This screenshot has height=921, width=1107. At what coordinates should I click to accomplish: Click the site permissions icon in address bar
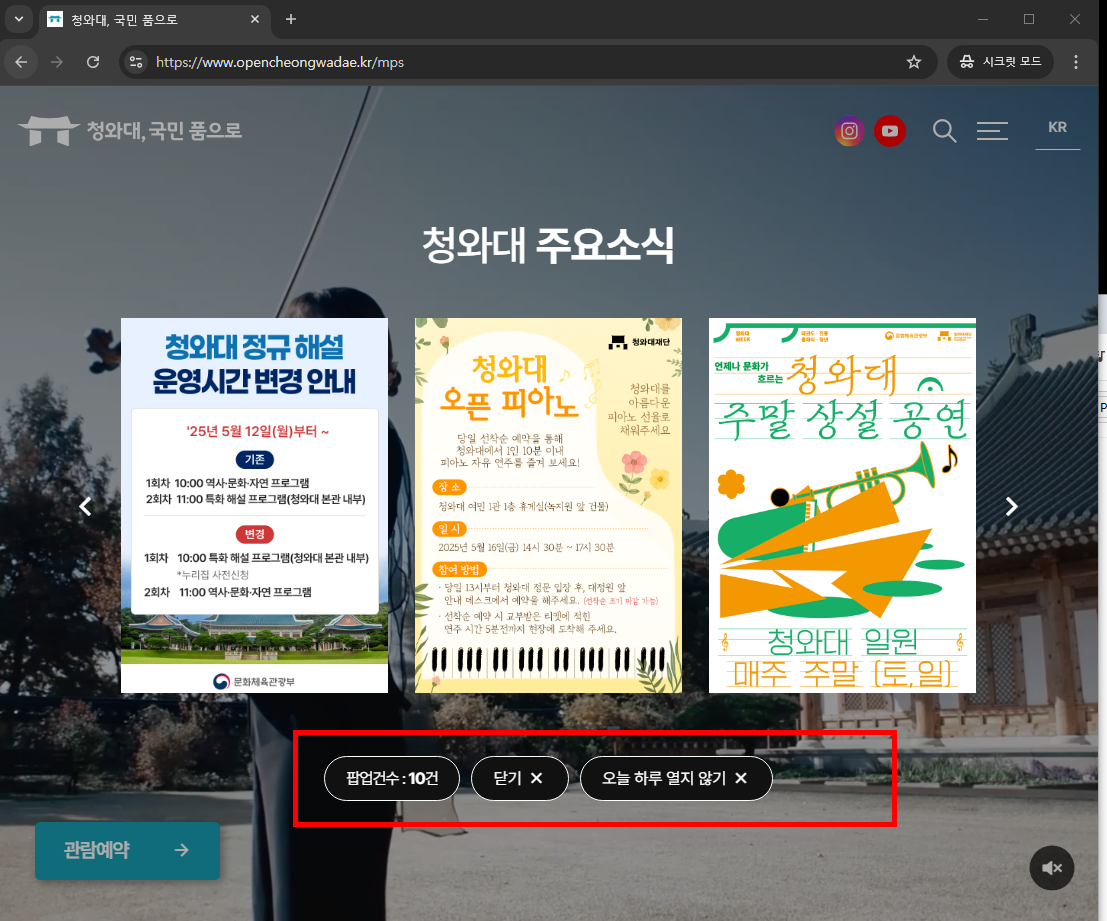(135, 61)
